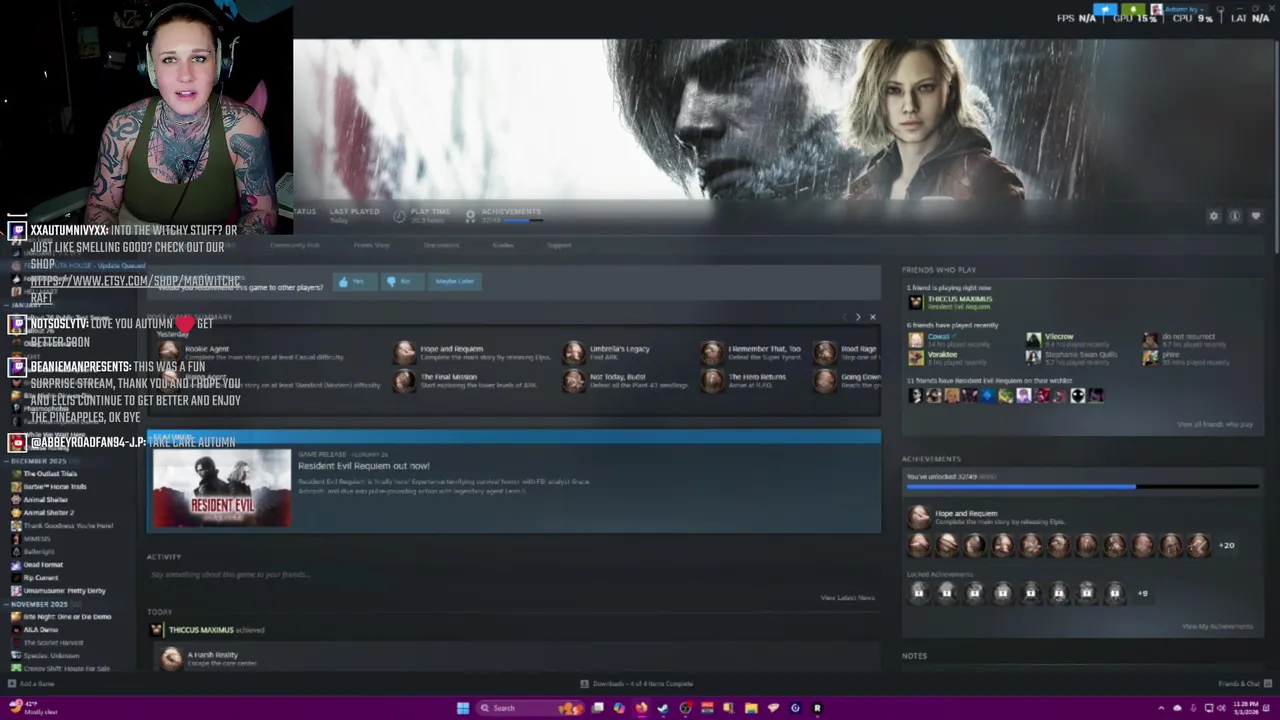Open the Windows Start menu

point(462,708)
